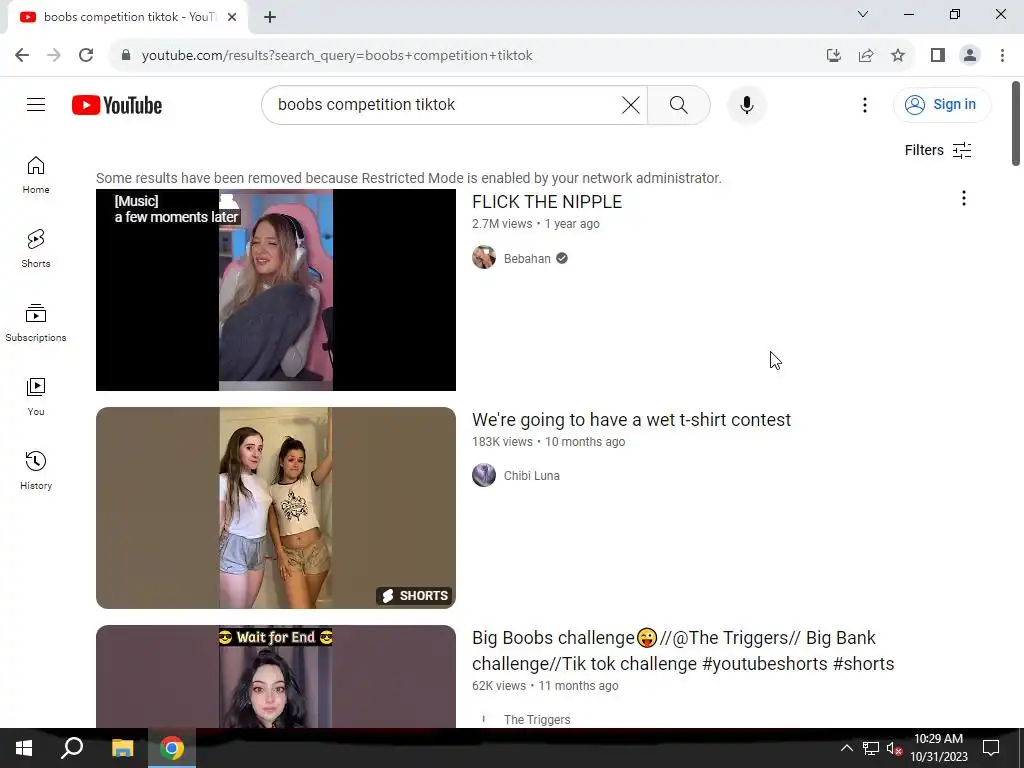Image resolution: width=1024 pixels, height=768 pixels.
Task: Clear the search box with the X icon
Action: 631,104
